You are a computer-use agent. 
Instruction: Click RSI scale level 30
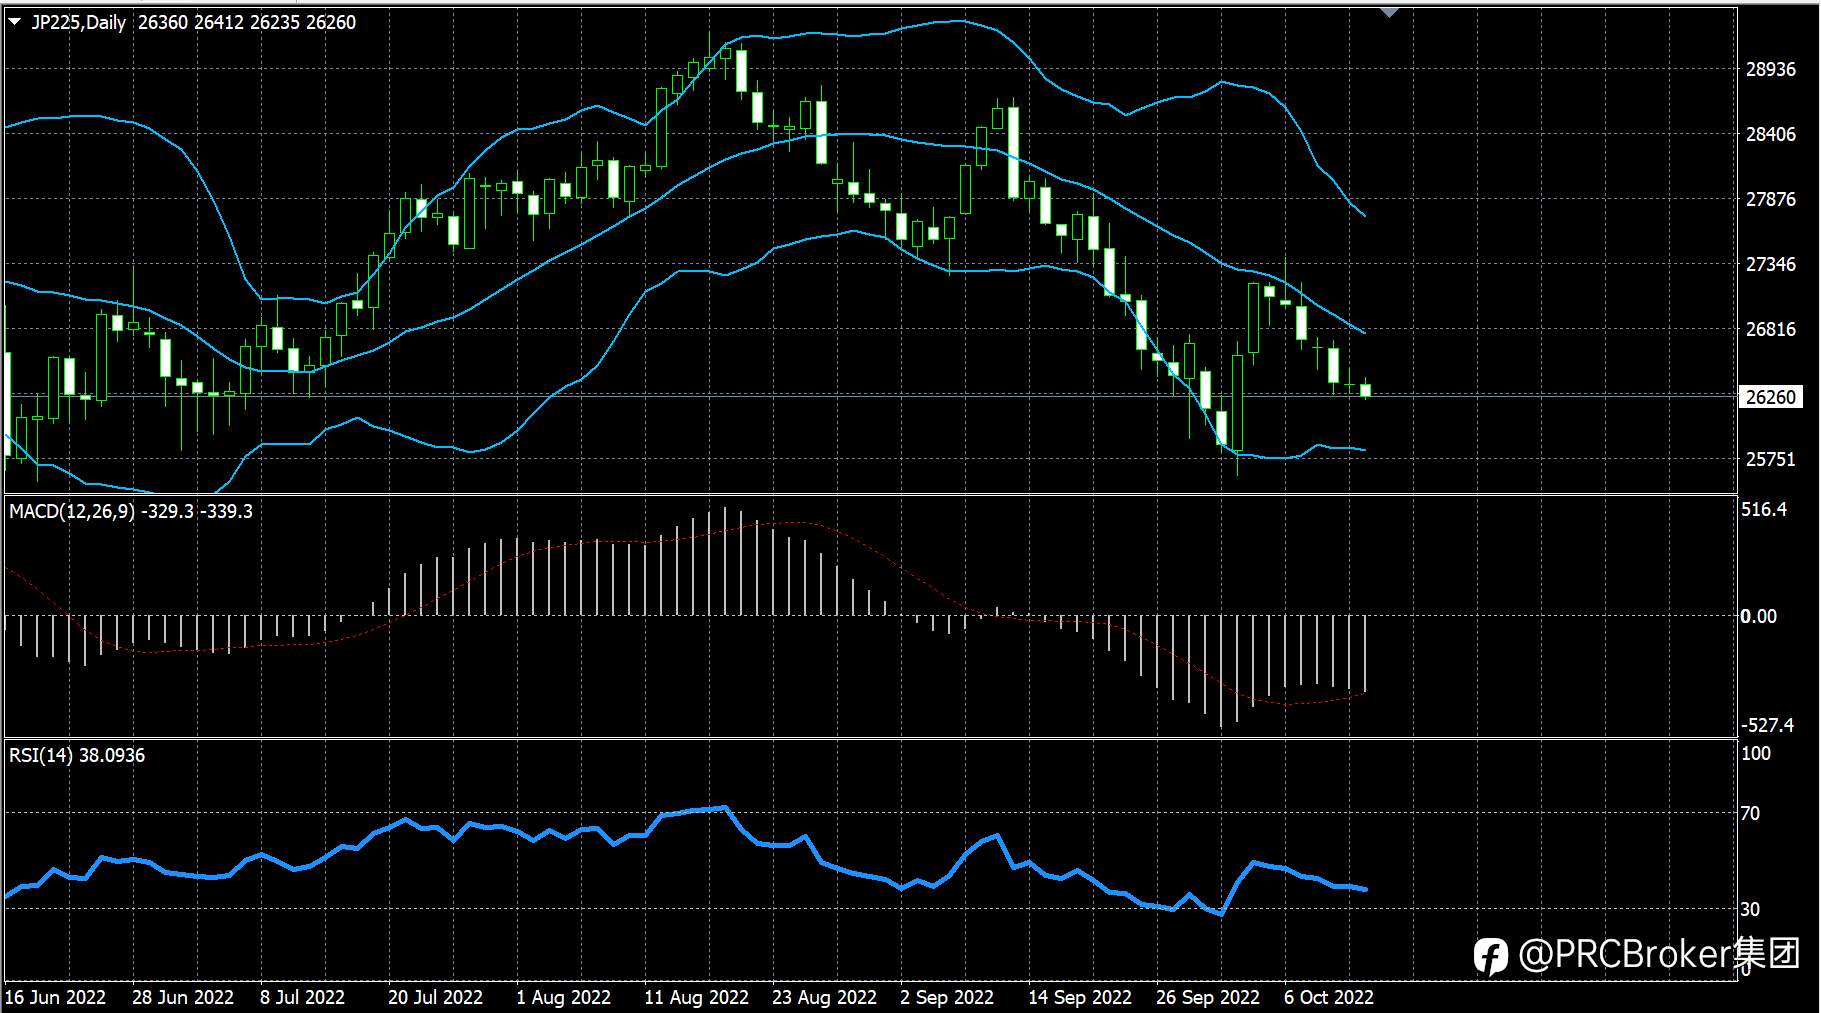click(1750, 909)
